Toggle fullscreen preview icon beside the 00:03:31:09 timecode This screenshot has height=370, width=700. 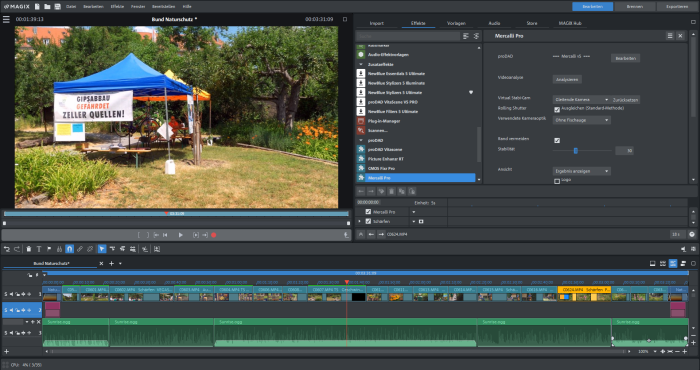(345, 19)
